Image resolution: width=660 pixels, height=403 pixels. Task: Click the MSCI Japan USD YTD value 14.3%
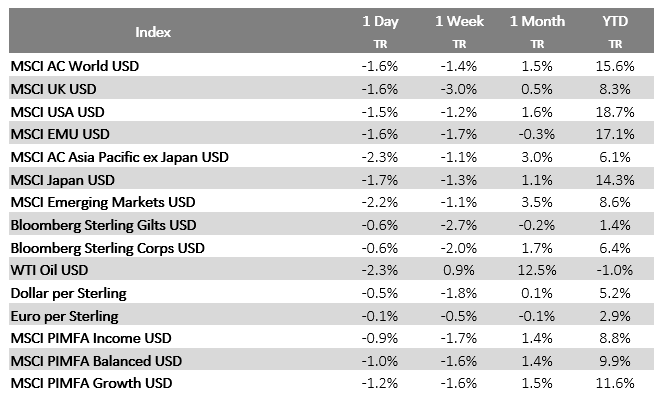[x=615, y=179]
